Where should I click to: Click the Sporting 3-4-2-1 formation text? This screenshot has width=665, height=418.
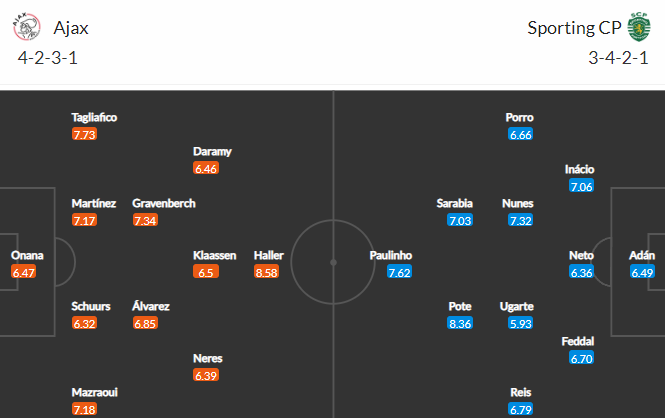(x=618, y=58)
